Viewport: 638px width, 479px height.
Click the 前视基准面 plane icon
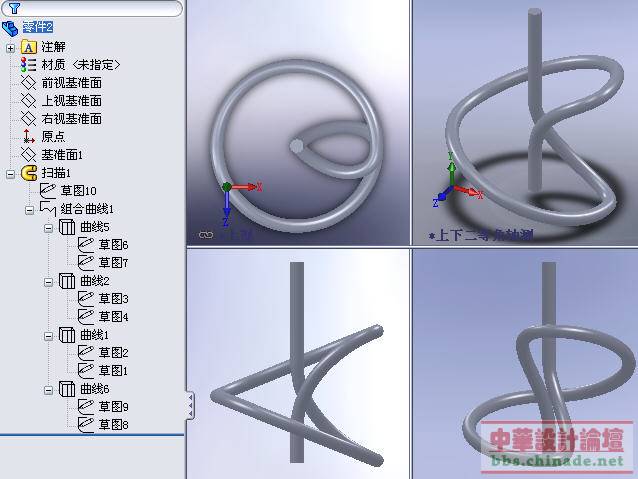tap(28, 83)
